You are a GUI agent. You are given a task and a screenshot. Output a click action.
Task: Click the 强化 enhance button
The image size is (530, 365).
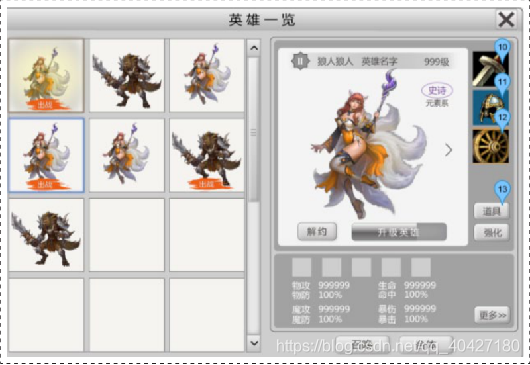[x=491, y=233]
